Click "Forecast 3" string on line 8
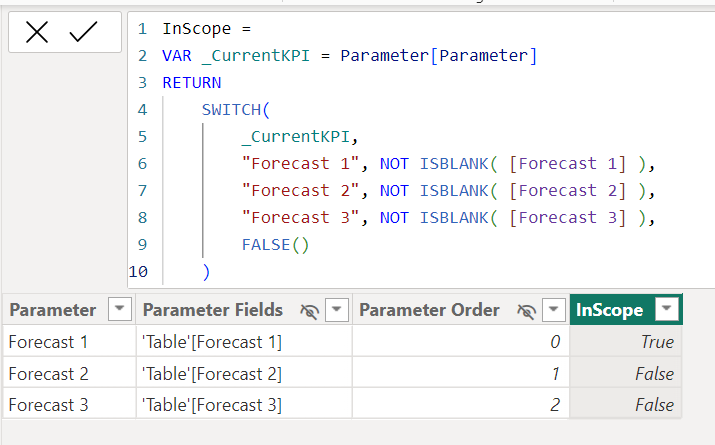 [x=300, y=217]
